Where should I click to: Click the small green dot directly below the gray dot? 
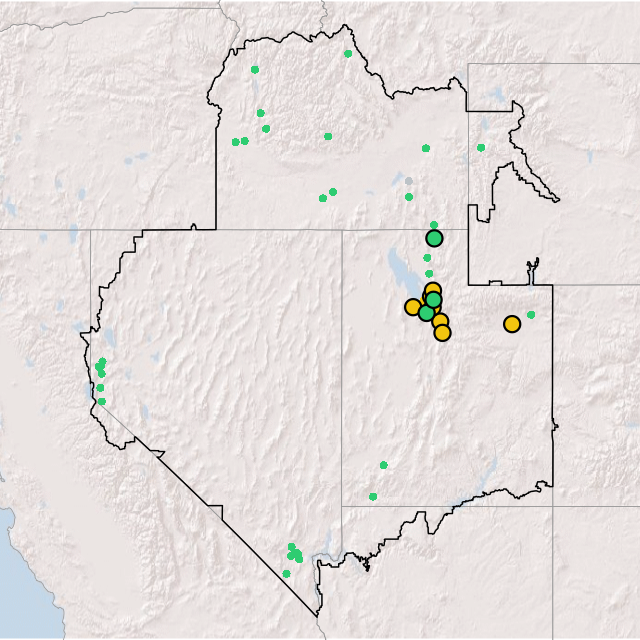point(409,197)
